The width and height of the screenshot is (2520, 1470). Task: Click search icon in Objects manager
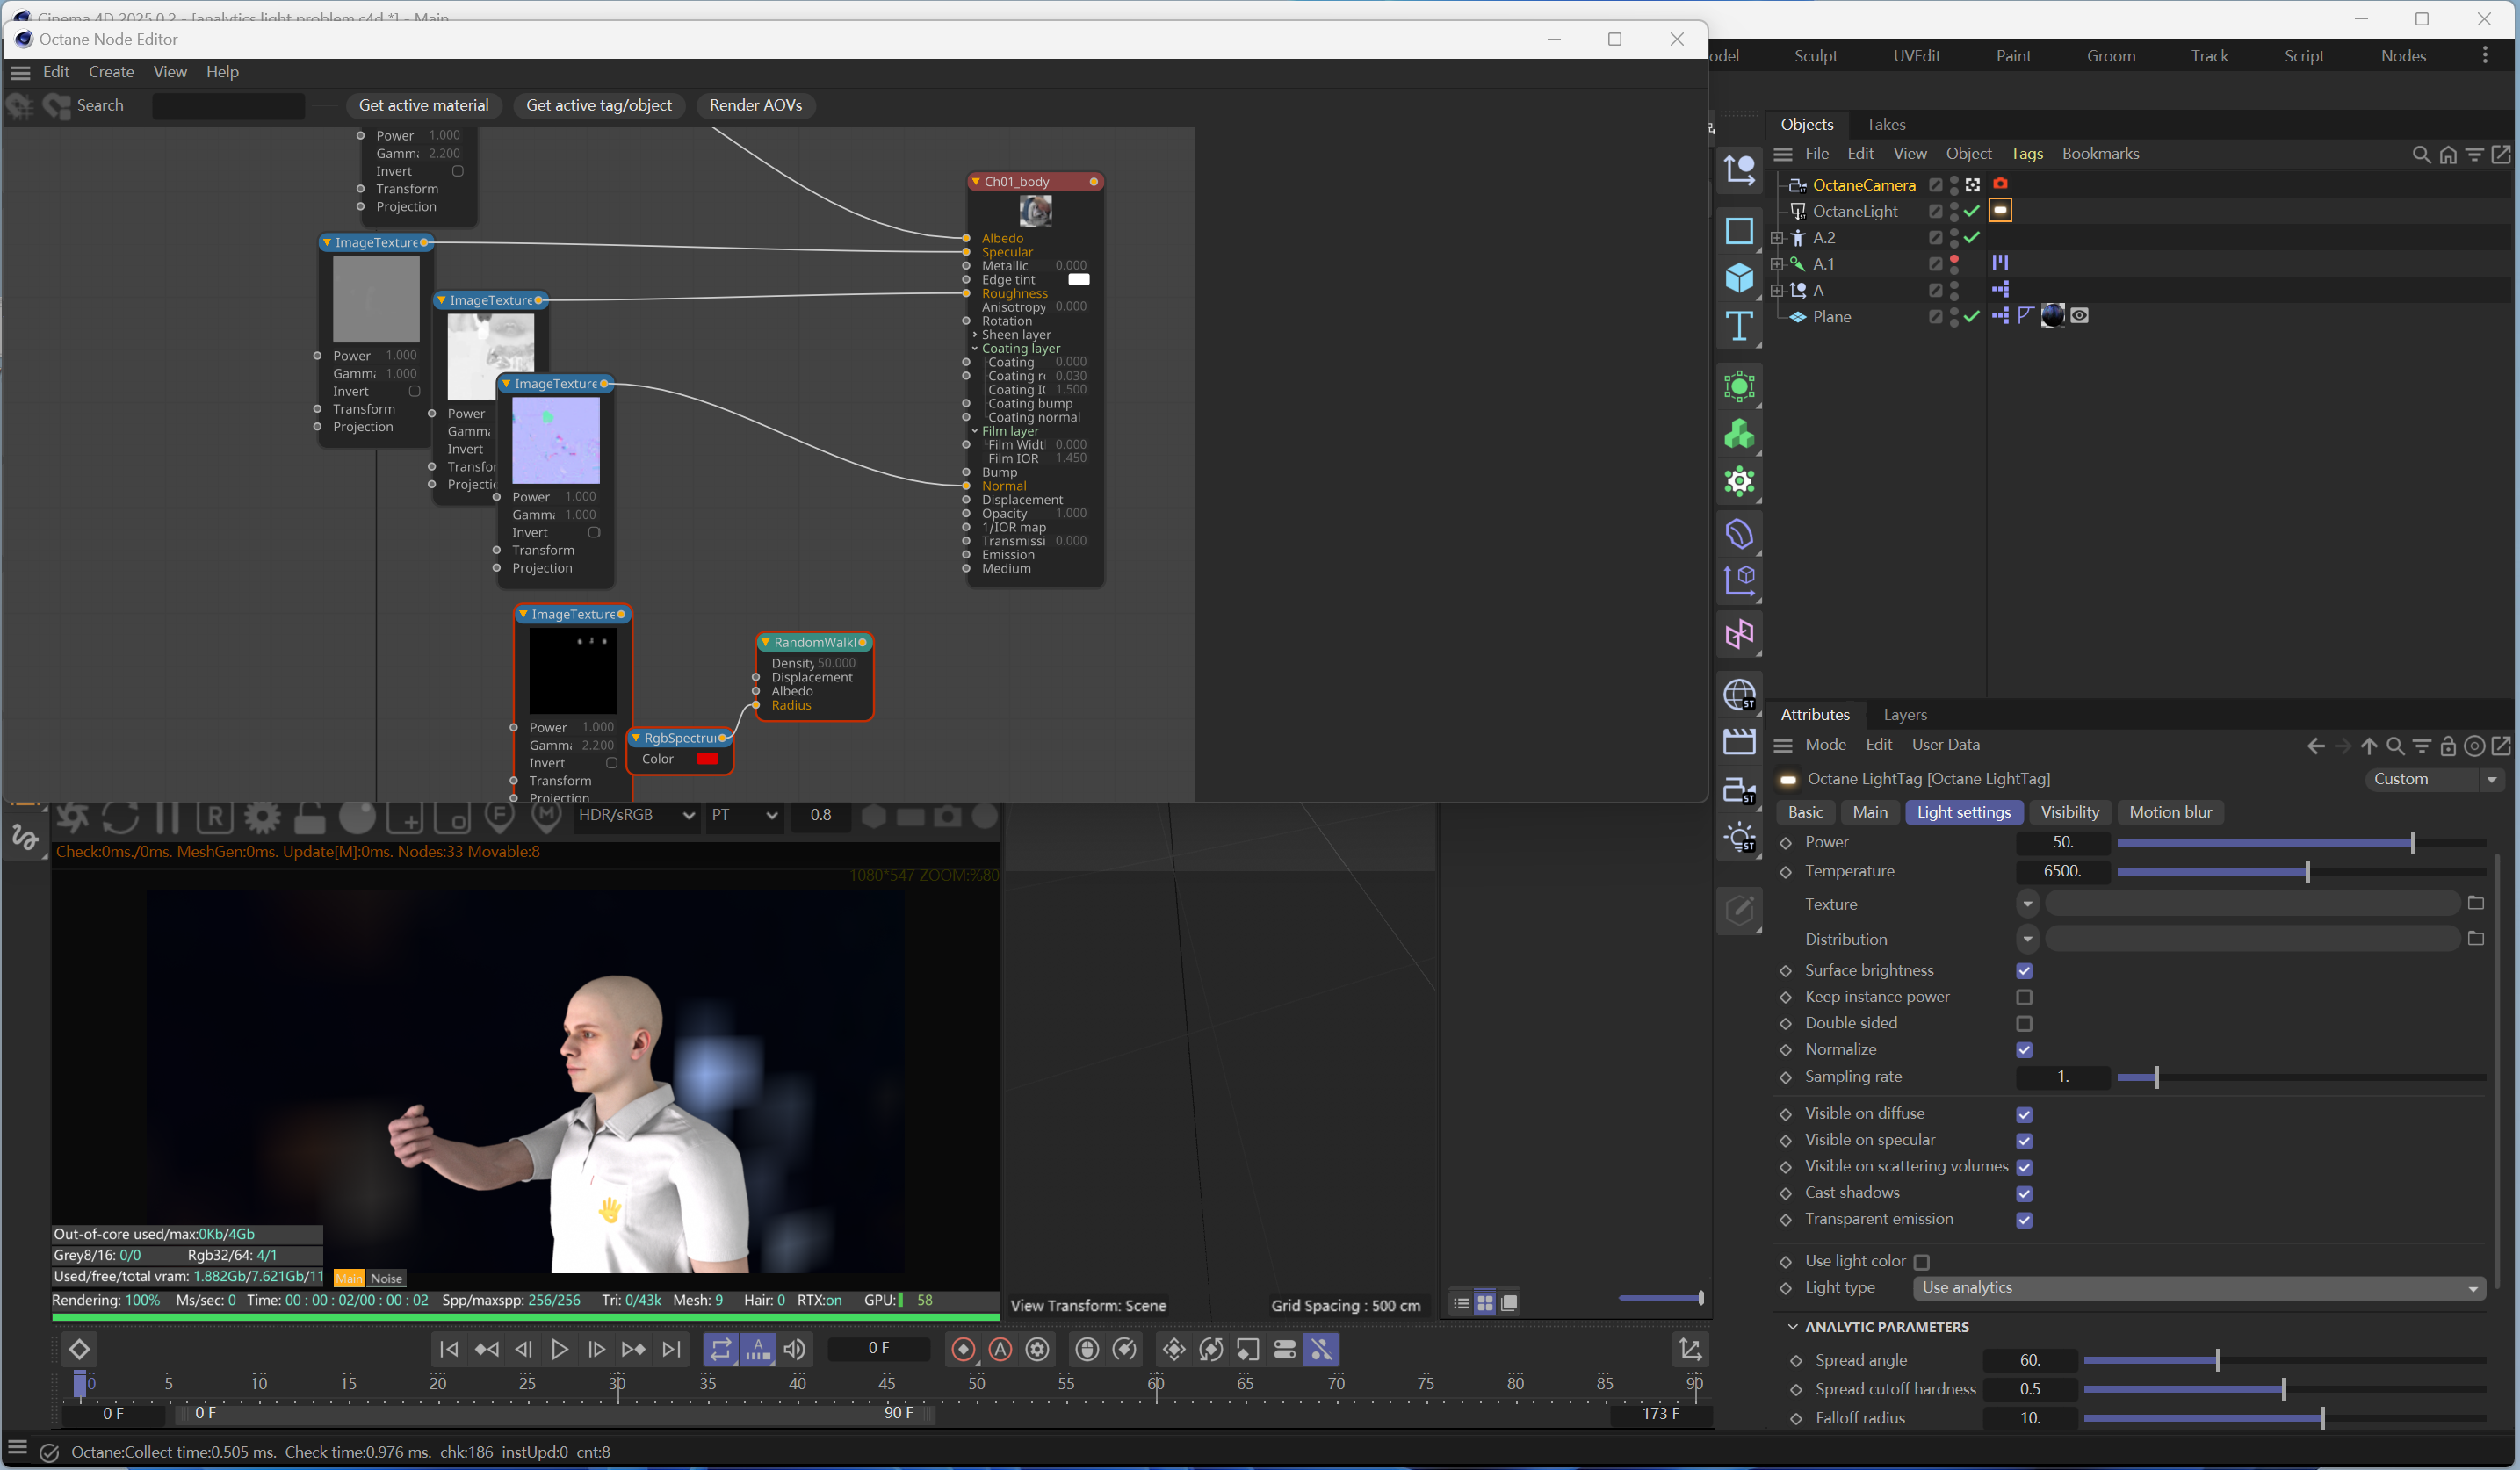pos(2421,154)
